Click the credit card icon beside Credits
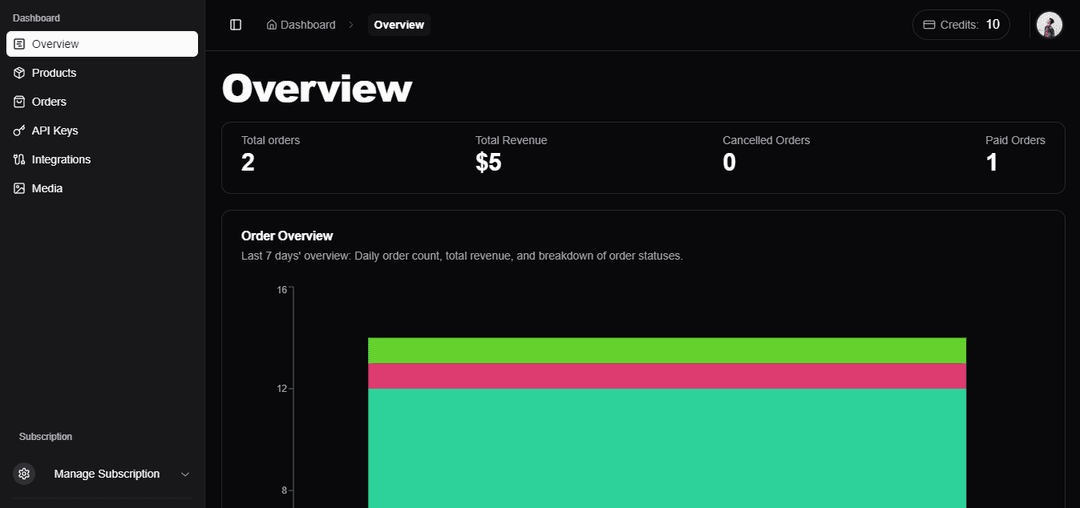 tap(929, 25)
